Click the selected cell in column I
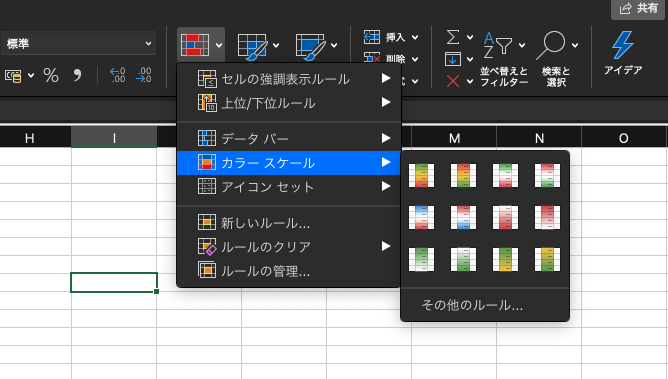This screenshot has height=379, width=668. point(114,282)
